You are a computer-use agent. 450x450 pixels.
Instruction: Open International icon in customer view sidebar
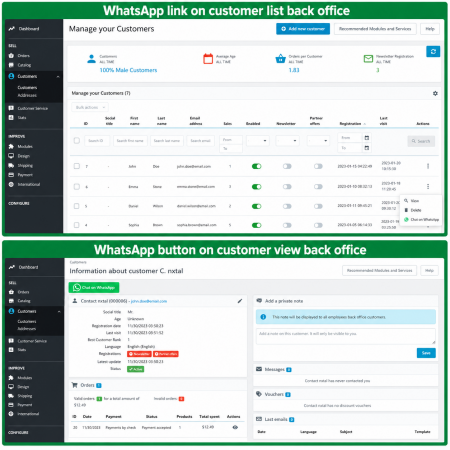(x=11, y=414)
